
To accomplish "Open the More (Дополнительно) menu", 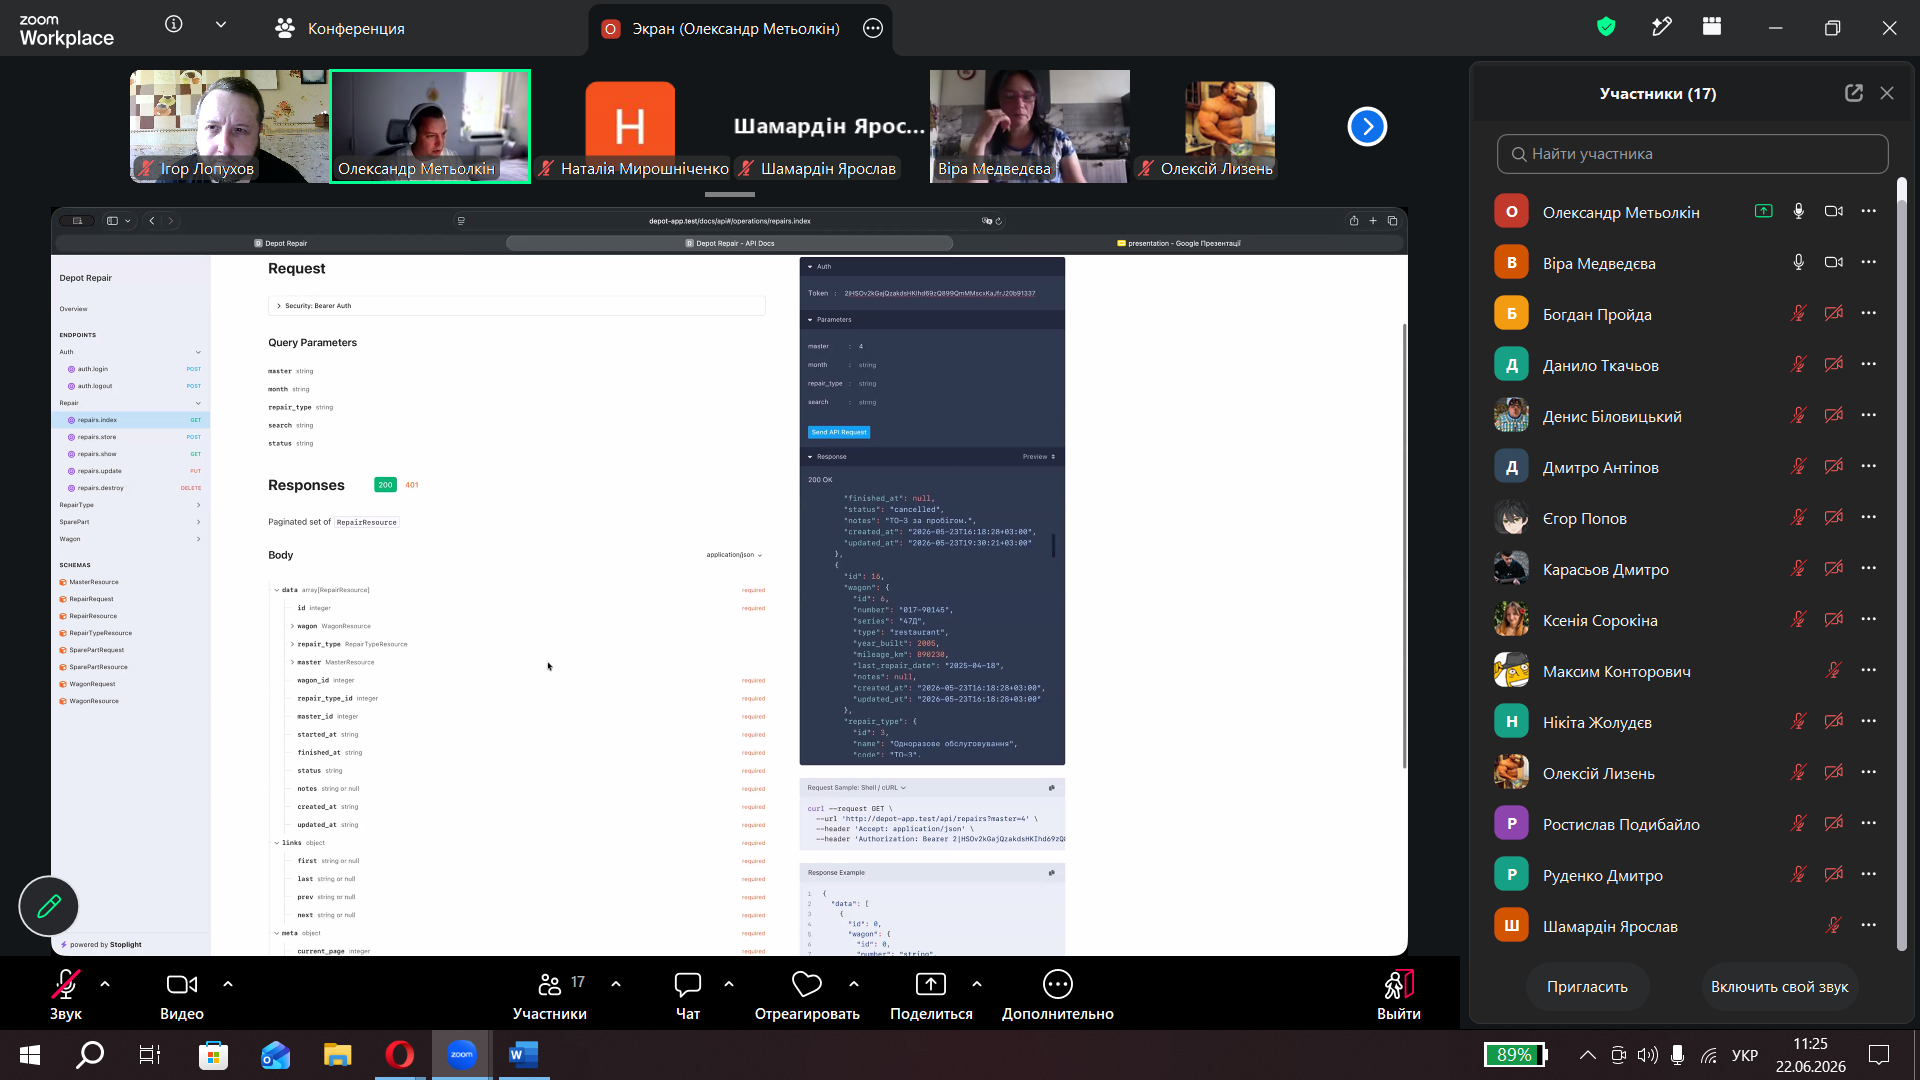I will [x=1058, y=996].
